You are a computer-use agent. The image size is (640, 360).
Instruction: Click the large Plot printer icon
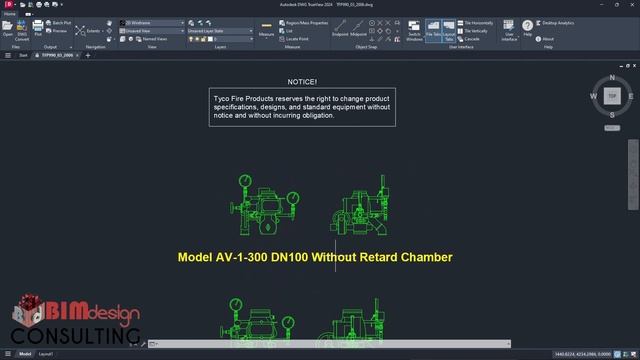(38, 28)
